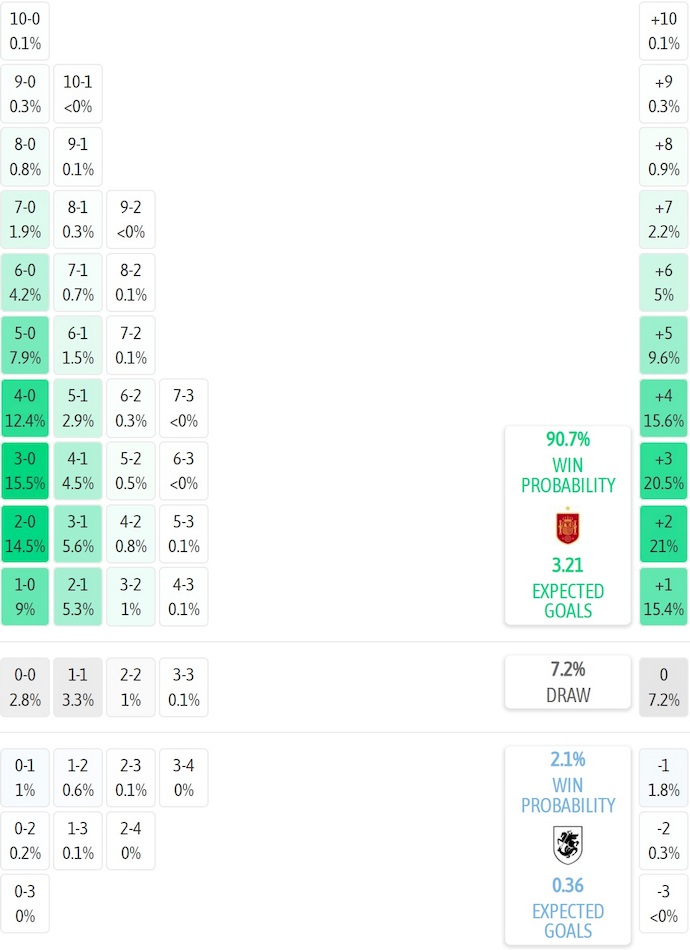Select the 0 margin draw cell
Viewport: 690px width, 950px height.
663,687
